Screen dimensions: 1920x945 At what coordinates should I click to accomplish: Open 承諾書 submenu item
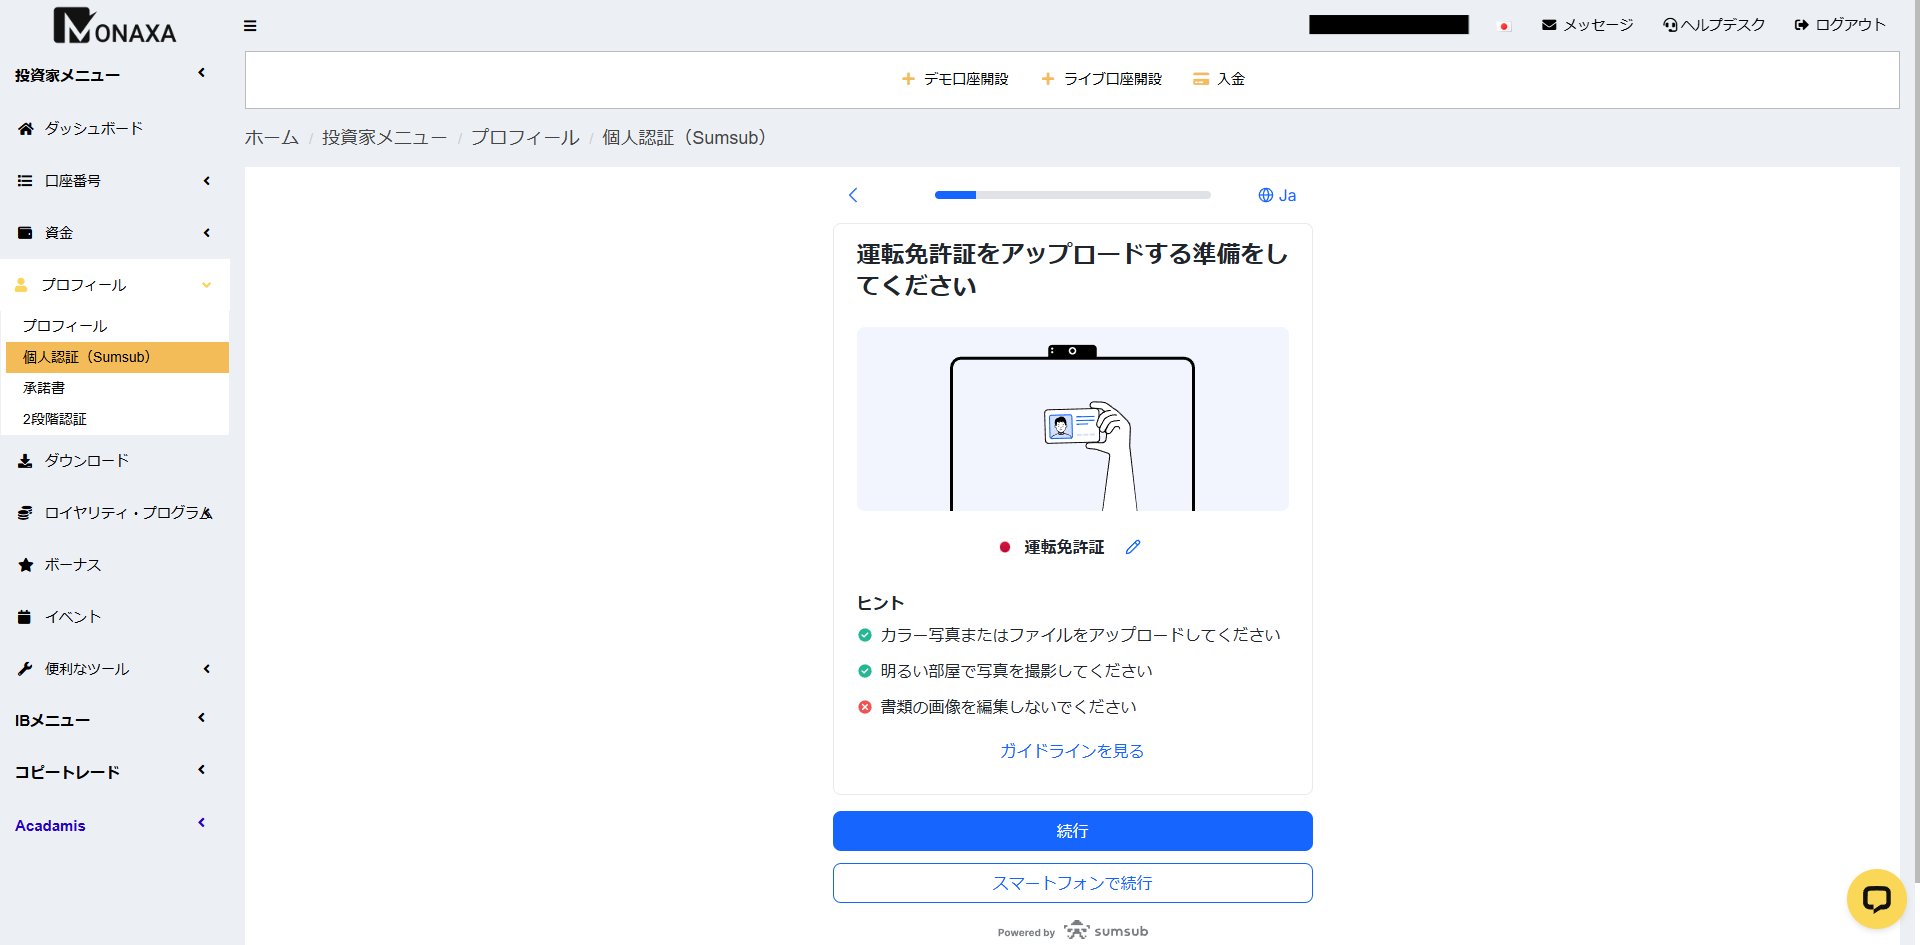click(x=44, y=388)
